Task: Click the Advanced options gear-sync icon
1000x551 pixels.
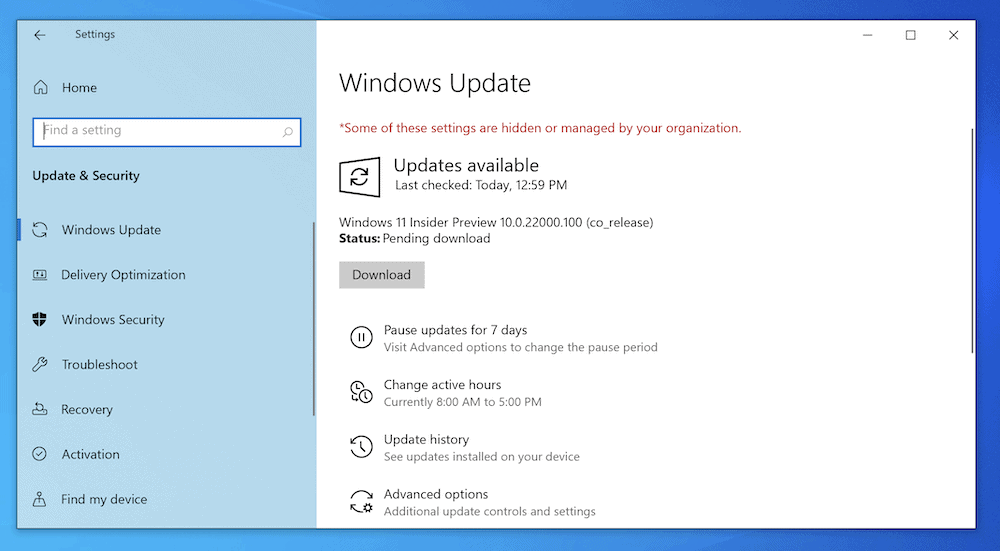Action: click(361, 501)
